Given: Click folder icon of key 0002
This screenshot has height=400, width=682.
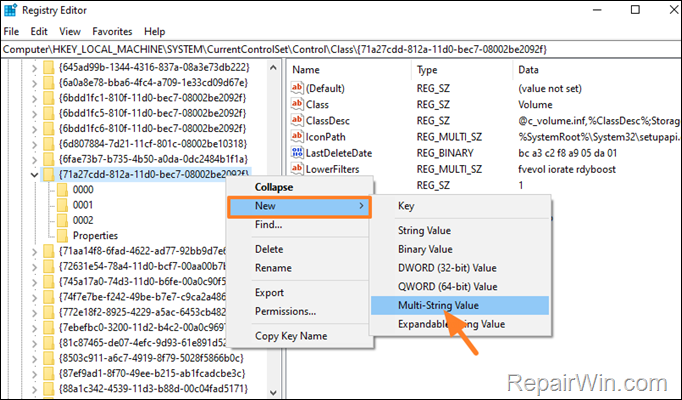Looking at the screenshot, I should 63,220.
